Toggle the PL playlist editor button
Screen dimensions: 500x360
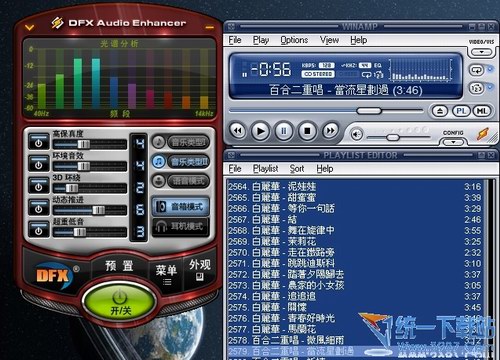461,111
